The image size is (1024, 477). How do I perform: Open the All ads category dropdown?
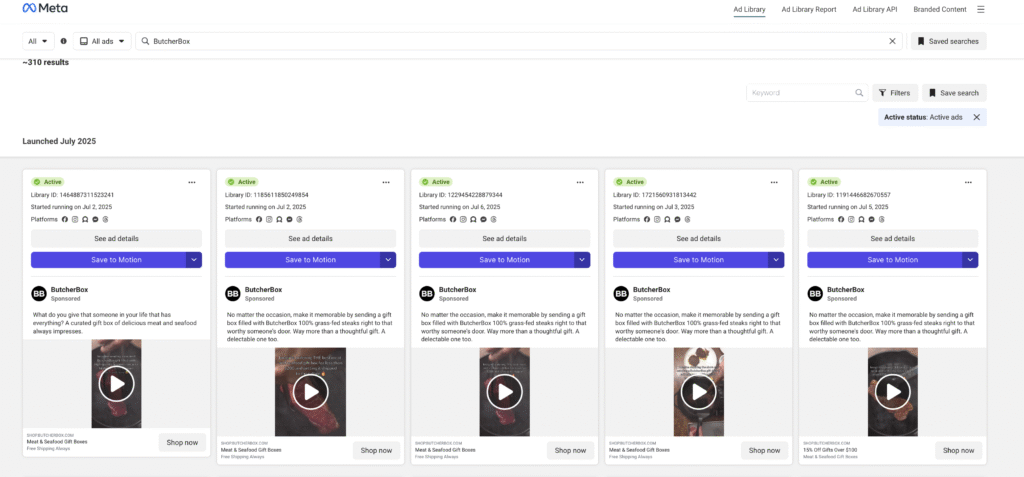102,41
